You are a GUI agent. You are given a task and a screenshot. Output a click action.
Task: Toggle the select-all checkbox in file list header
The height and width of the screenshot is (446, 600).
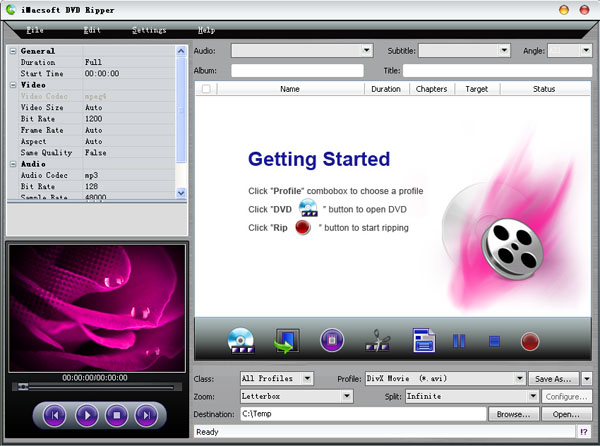click(206, 89)
